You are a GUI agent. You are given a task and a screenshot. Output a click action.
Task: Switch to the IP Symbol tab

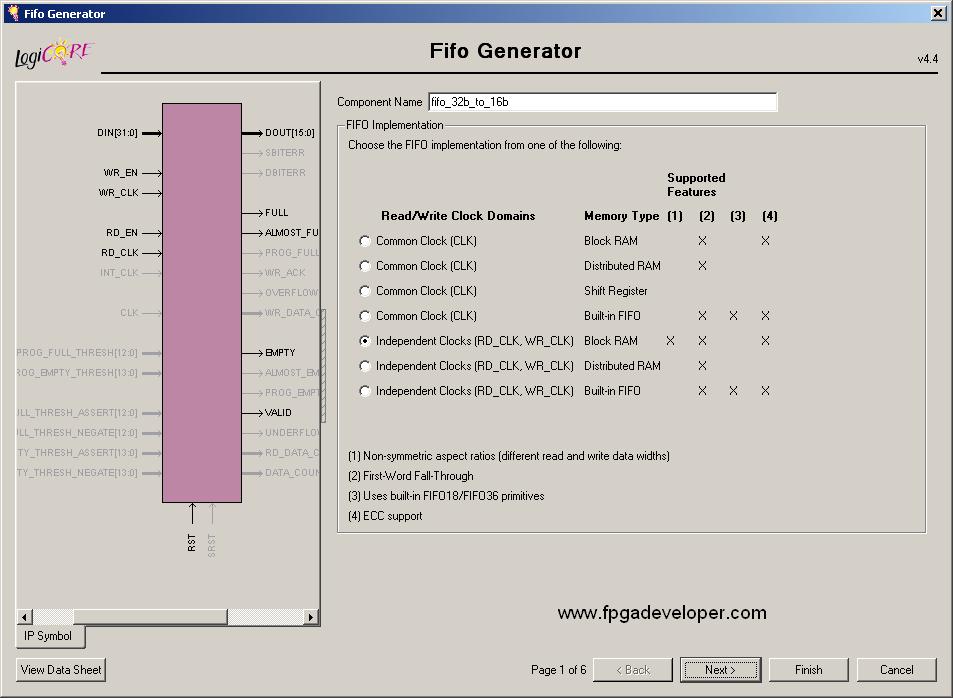point(49,636)
